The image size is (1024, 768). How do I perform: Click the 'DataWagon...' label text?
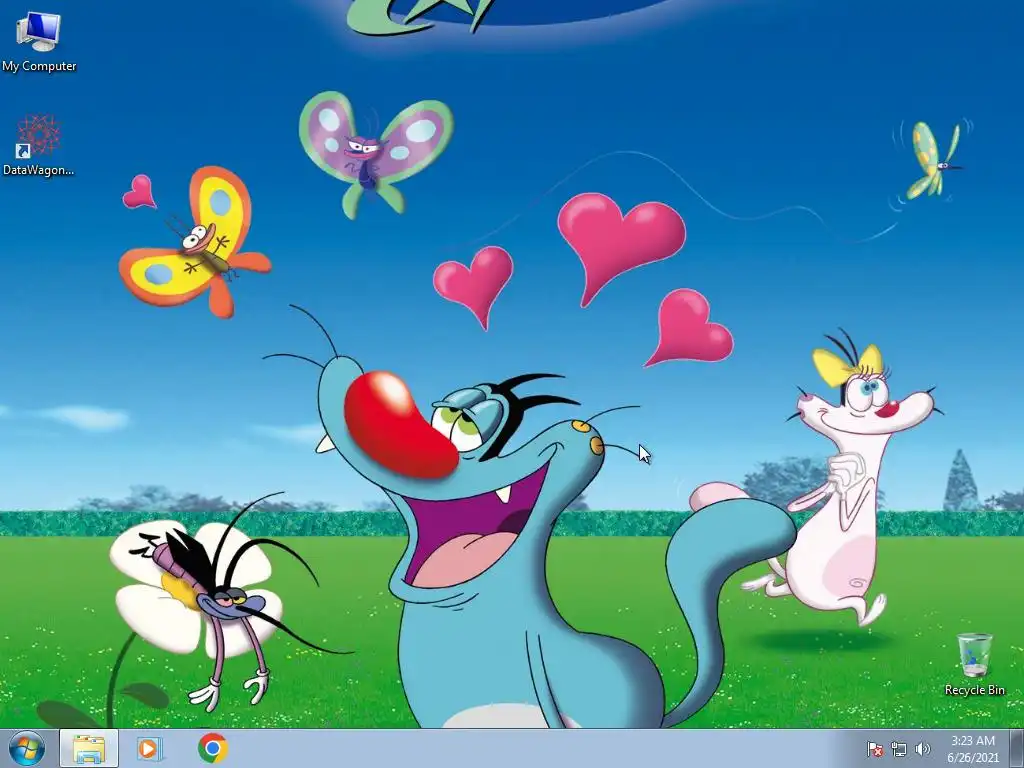click(39, 170)
